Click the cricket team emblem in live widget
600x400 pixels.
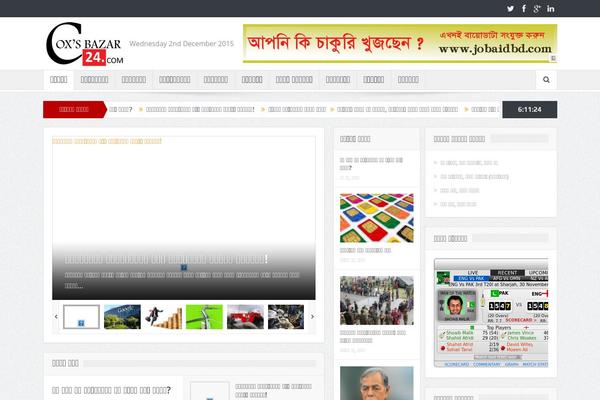pyautogui.click(x=443, y=278)
